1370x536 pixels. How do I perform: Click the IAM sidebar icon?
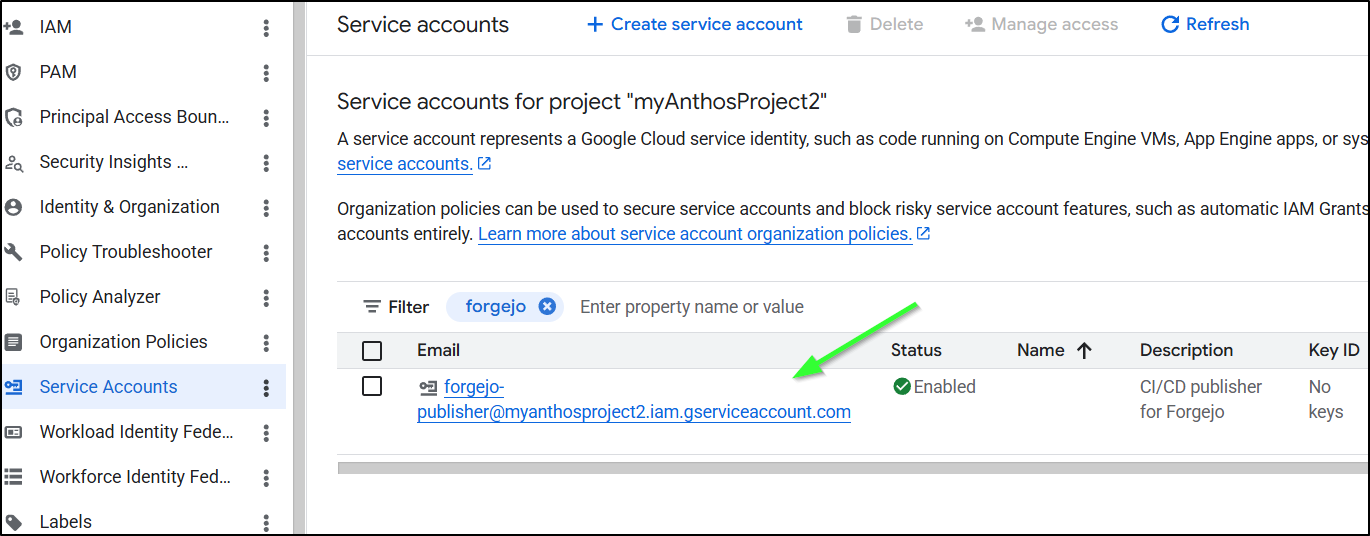coord(14,27)
